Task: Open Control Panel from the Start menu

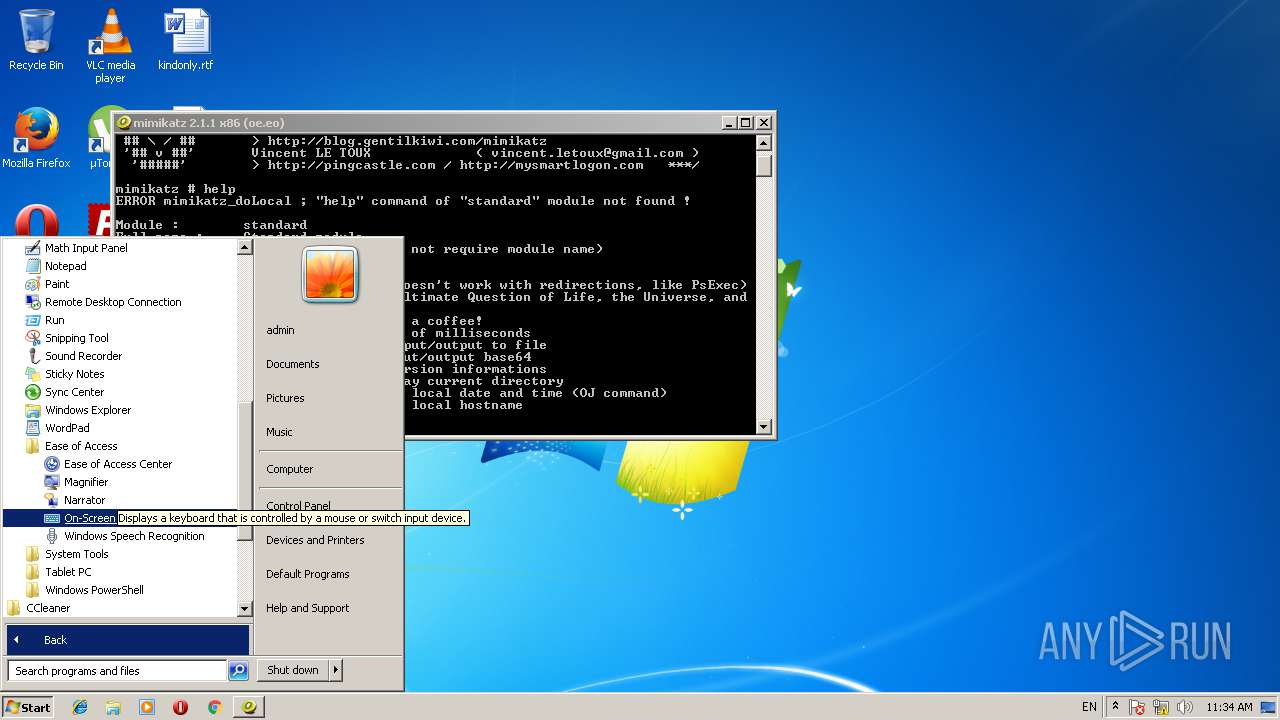Action: (x=298, y=506)
